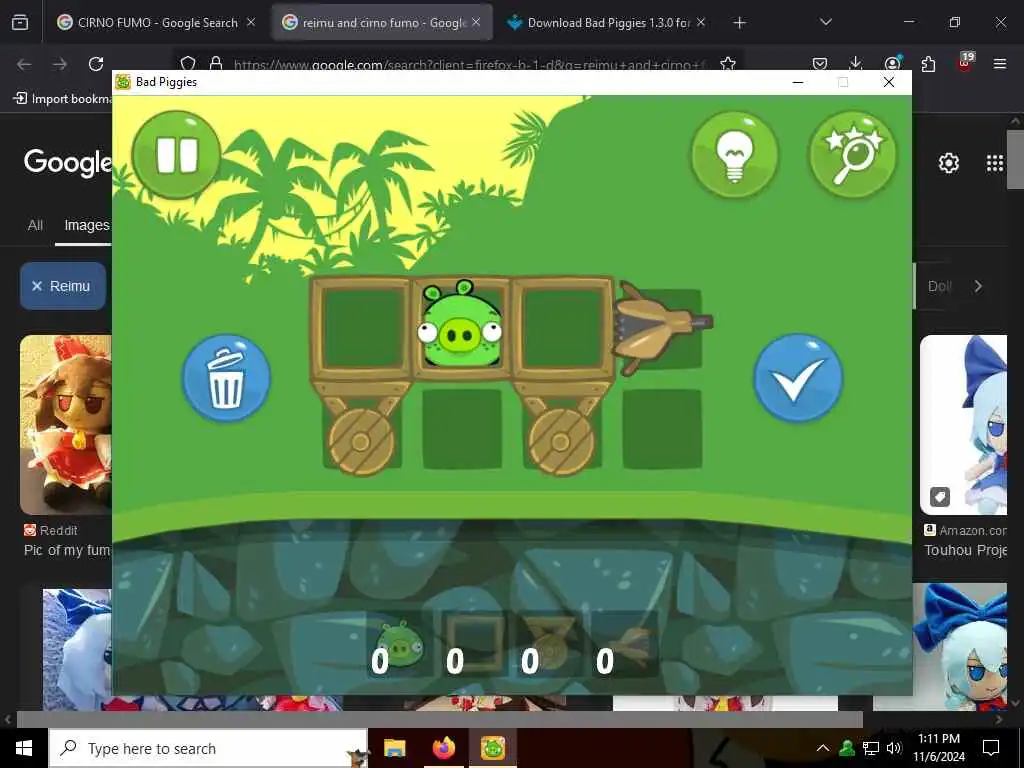Pick the wheel part in inventory tray
The image size is (1024, 768).
tap(549, 646)
